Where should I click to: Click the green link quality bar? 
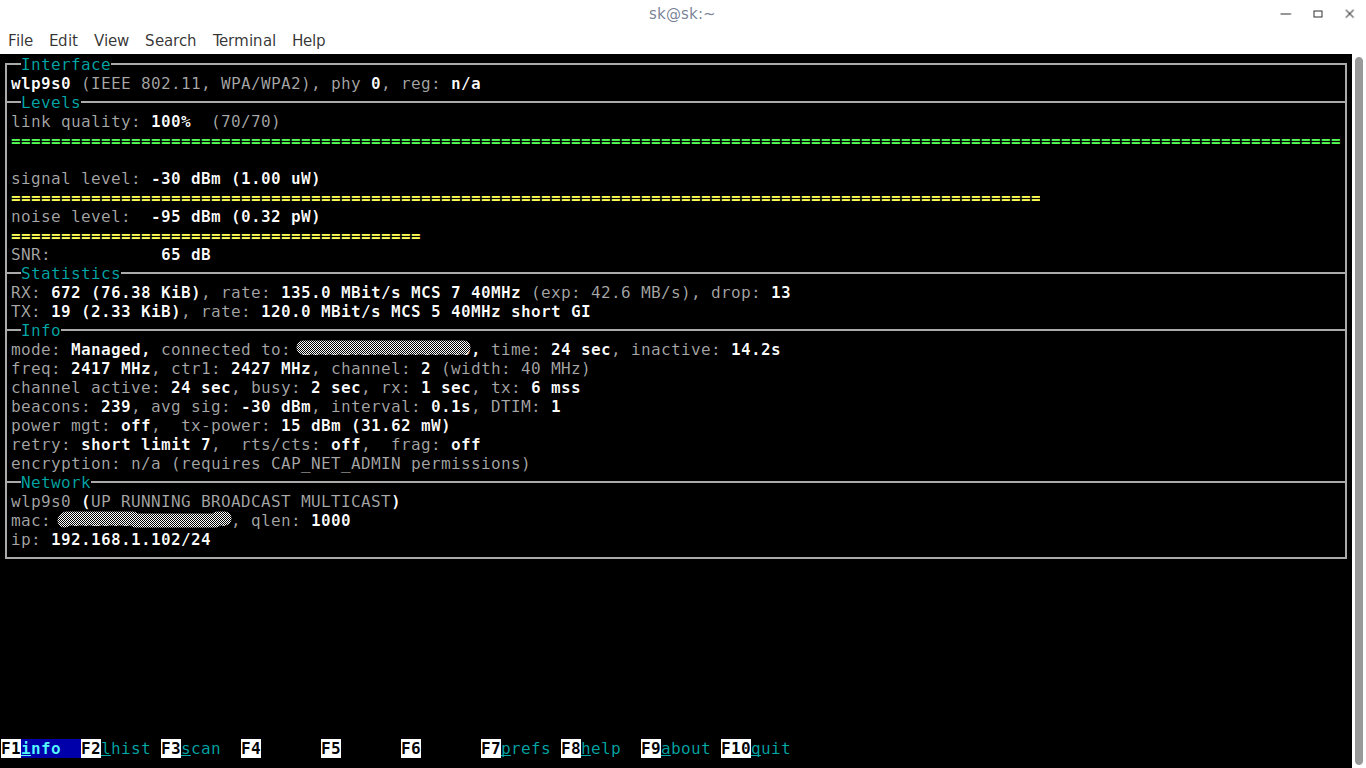676,141
